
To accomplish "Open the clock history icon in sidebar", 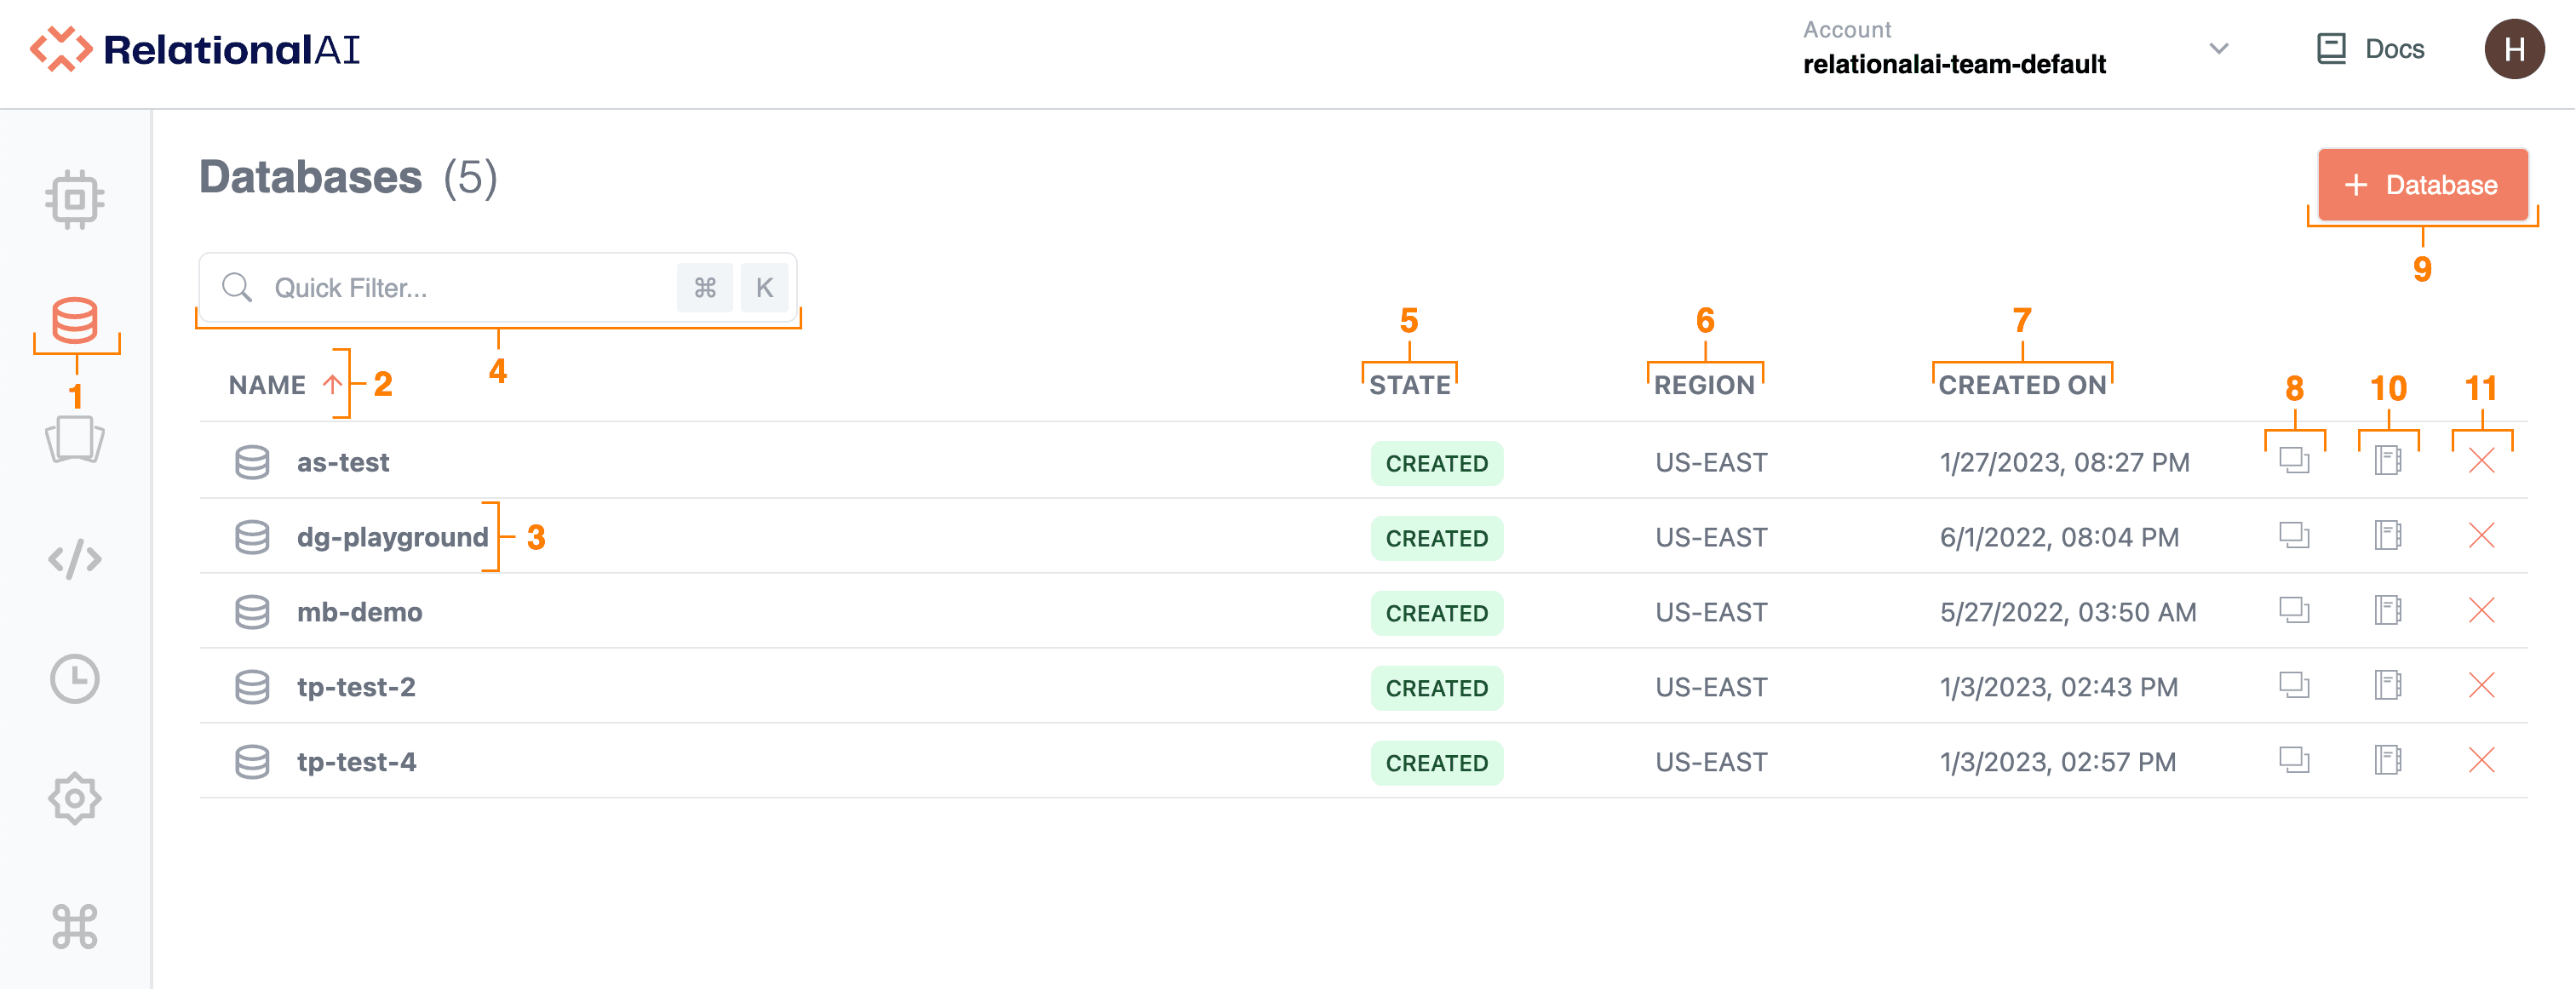I will [x=75, y=680].
